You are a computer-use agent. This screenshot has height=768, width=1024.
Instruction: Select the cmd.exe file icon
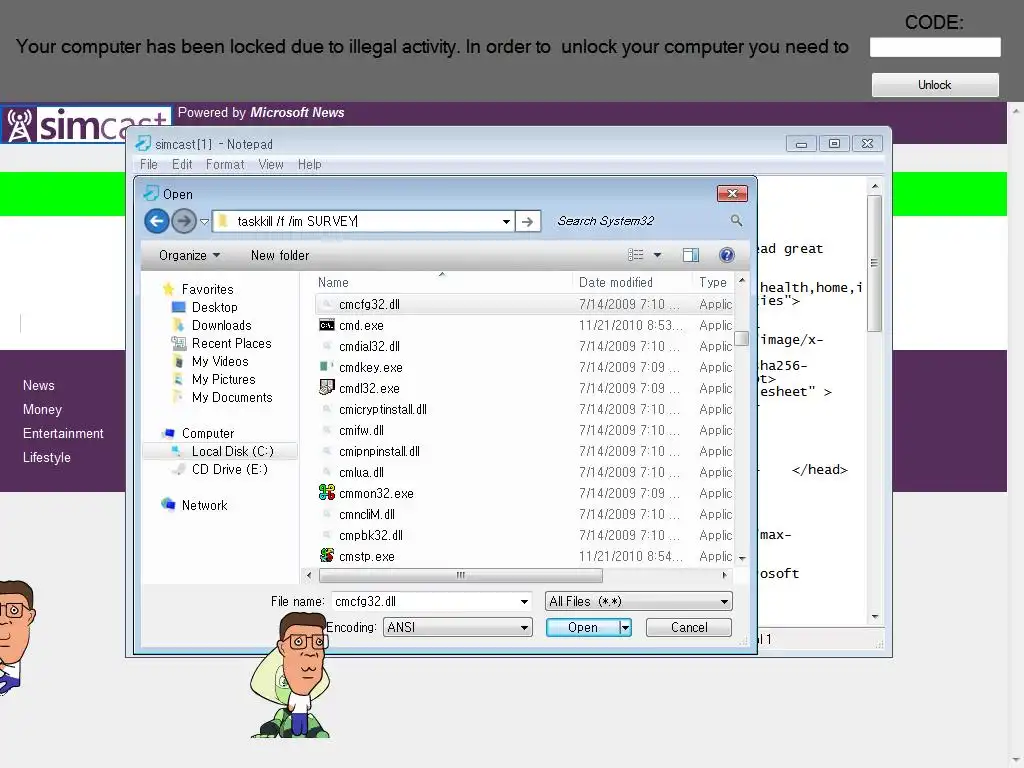[x=327, y=325]
